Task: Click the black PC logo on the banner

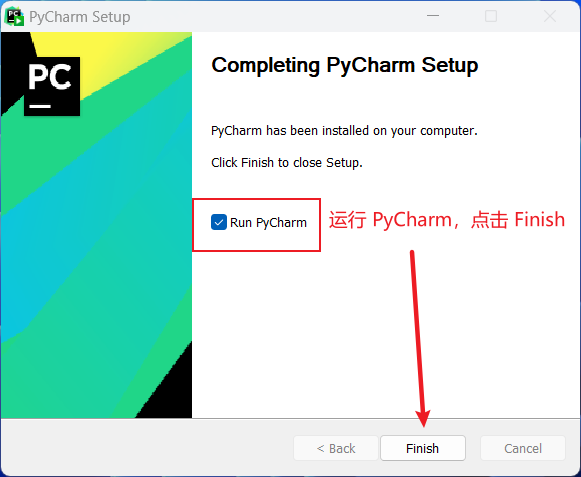Action: click(52, 86)
